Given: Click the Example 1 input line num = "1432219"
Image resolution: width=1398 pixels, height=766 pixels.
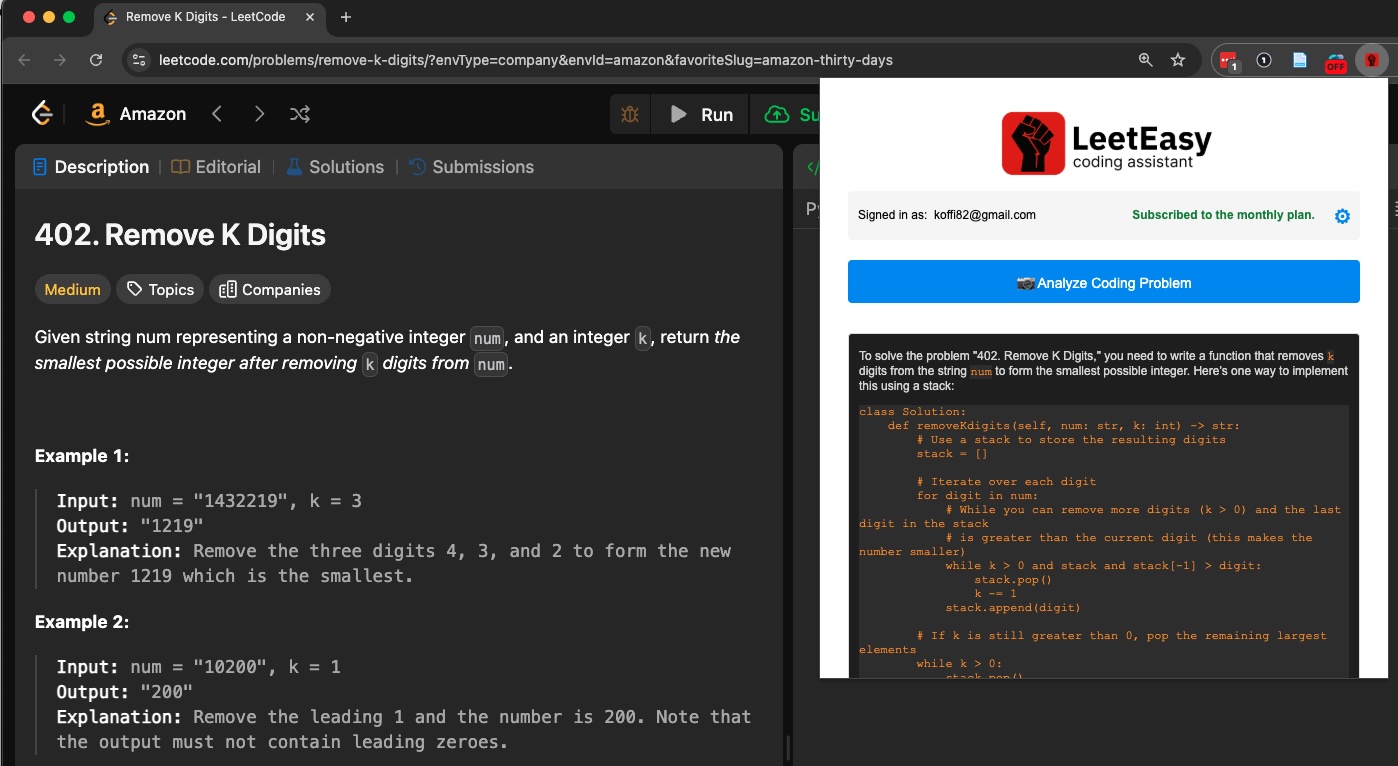Looking at the screenshot, I should click(209, 501).
